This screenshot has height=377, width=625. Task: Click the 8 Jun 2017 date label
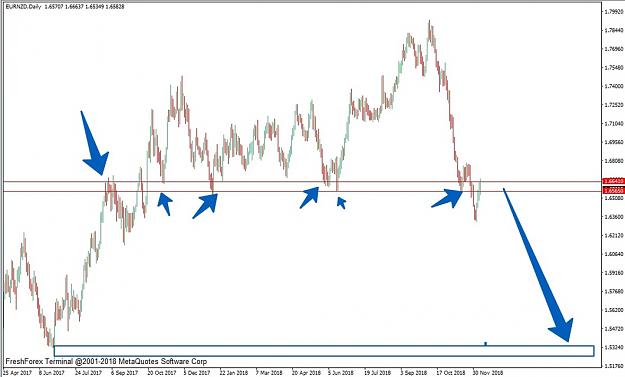(x=52, y=373)
